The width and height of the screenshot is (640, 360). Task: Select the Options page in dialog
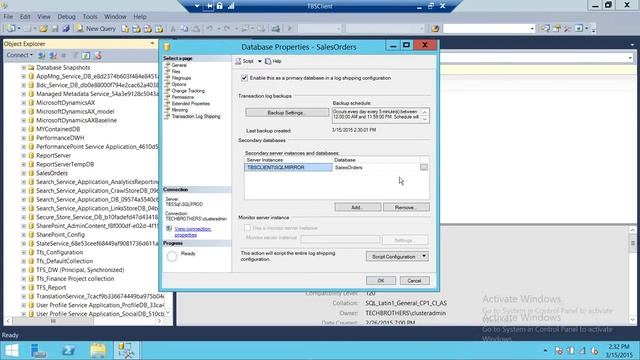pyautogui.click(x=179, y=84)
